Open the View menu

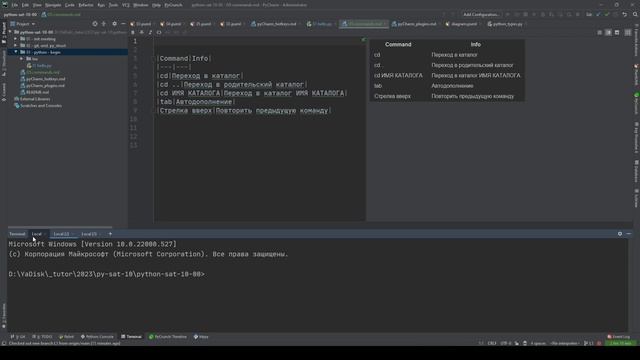[37, 5]
